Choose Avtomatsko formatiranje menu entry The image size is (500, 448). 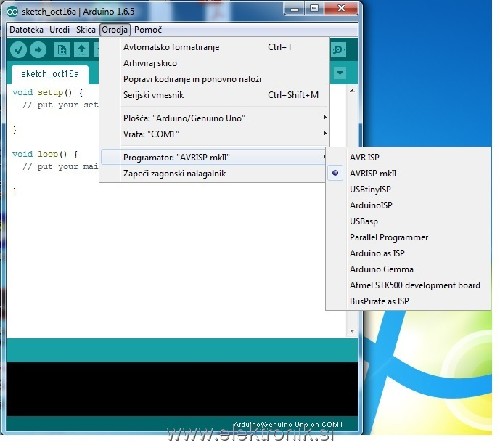coord(214,47)
